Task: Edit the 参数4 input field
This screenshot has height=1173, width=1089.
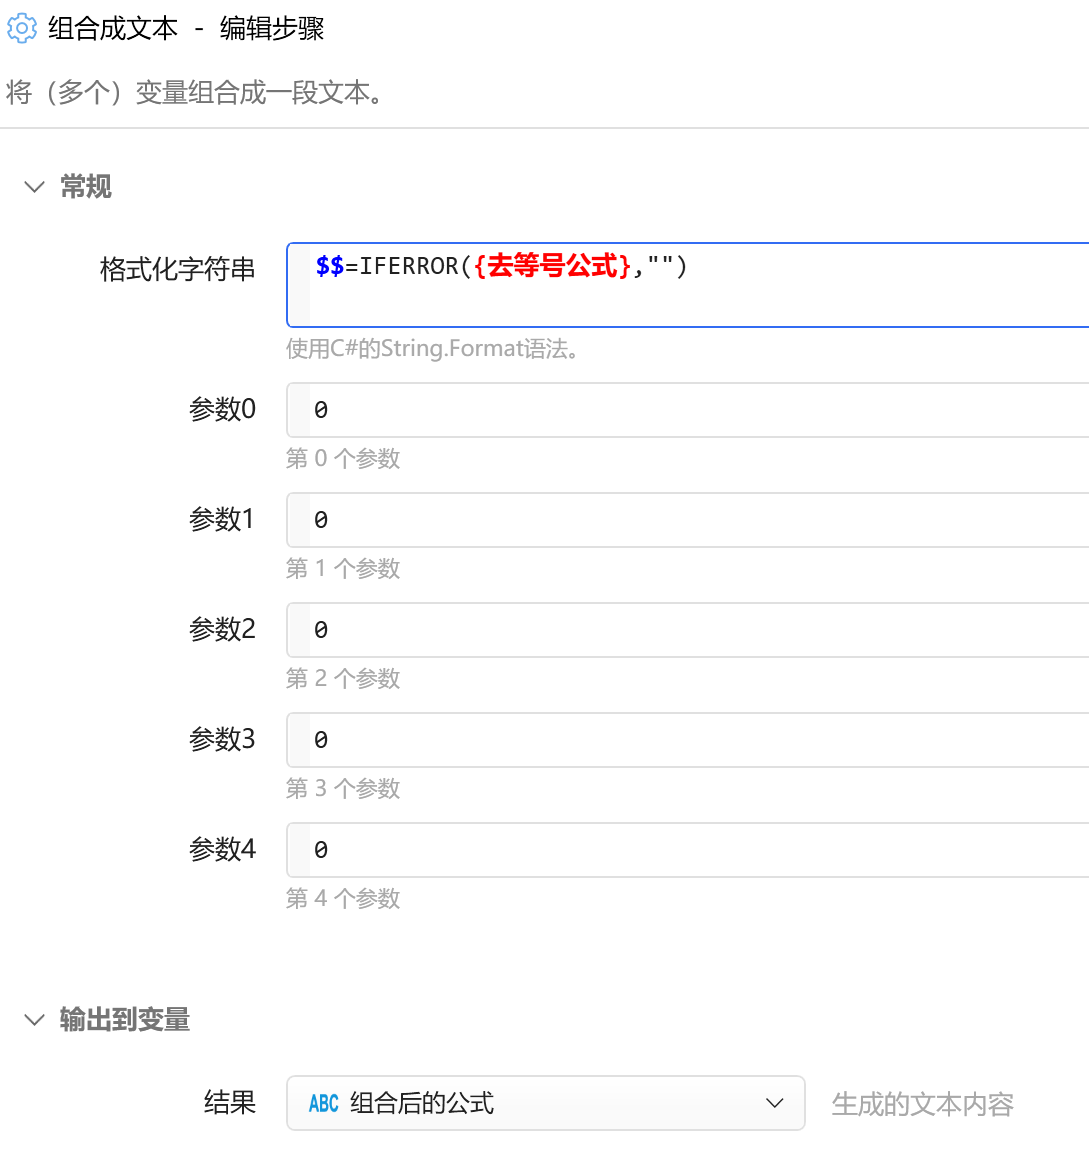Action: (690, 850)
